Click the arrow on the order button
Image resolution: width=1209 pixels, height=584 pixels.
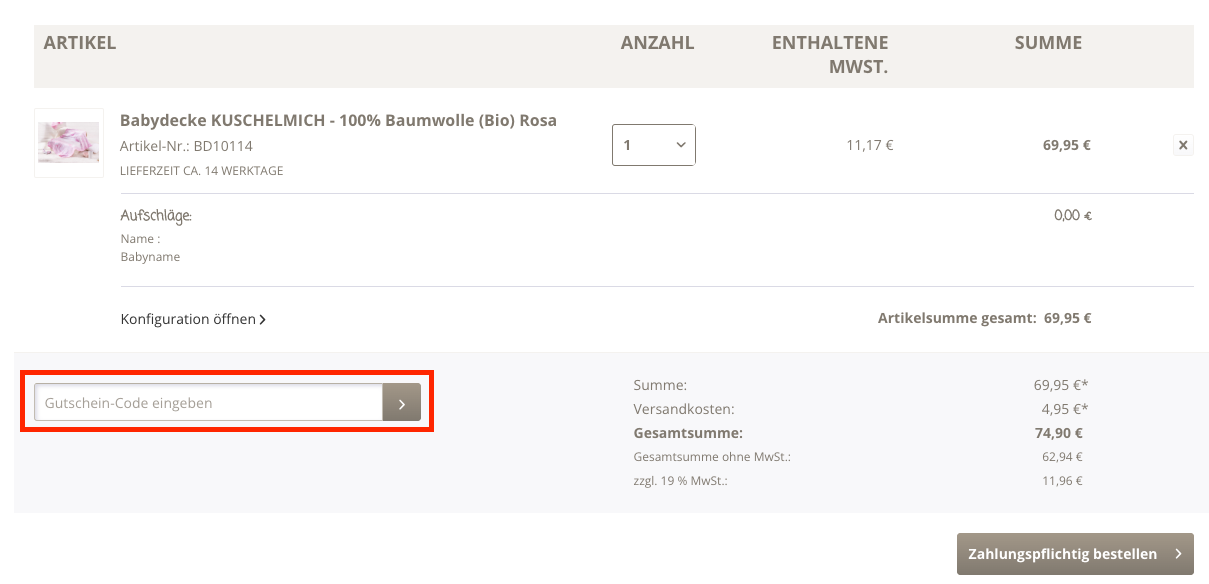[1178, 554]
